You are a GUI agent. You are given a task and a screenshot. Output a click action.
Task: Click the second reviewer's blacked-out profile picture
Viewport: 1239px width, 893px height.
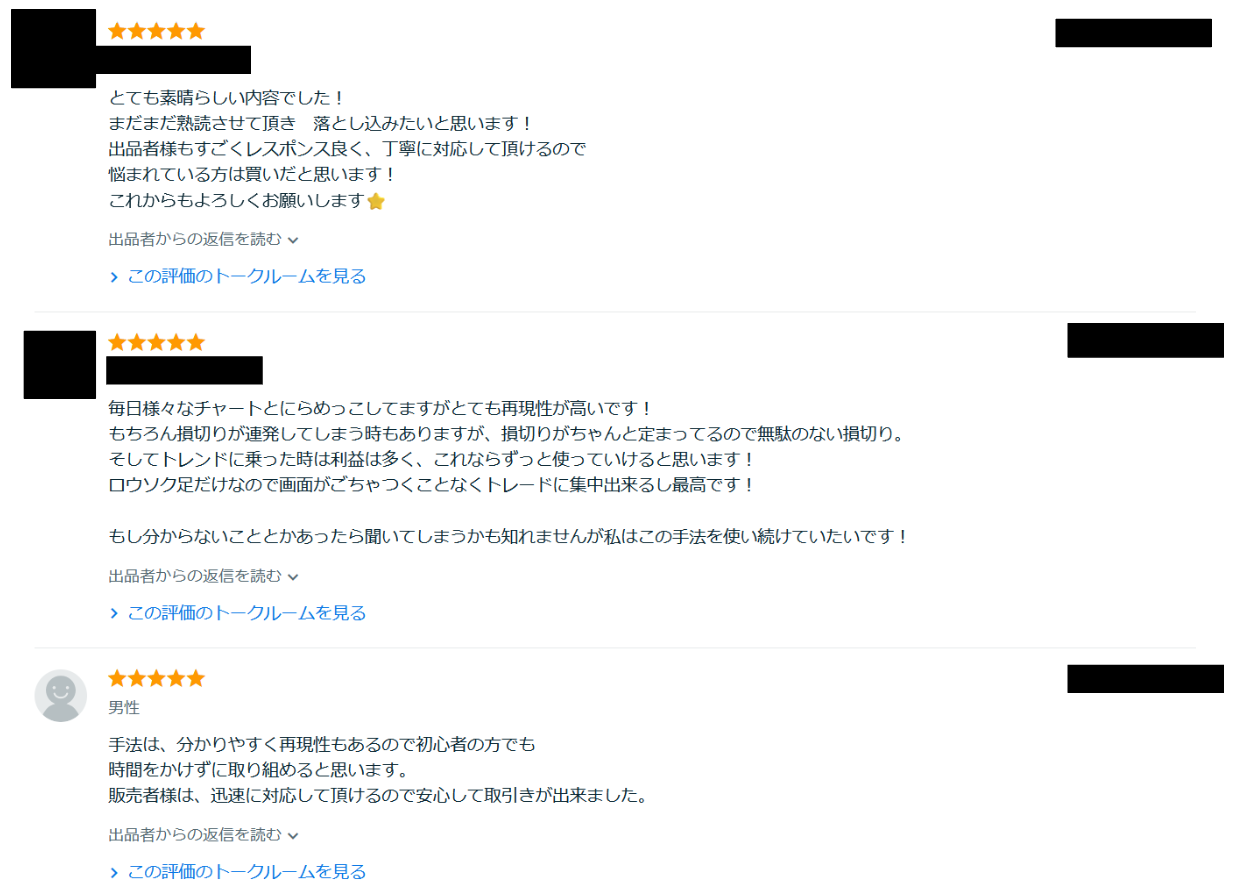[59, 364]
